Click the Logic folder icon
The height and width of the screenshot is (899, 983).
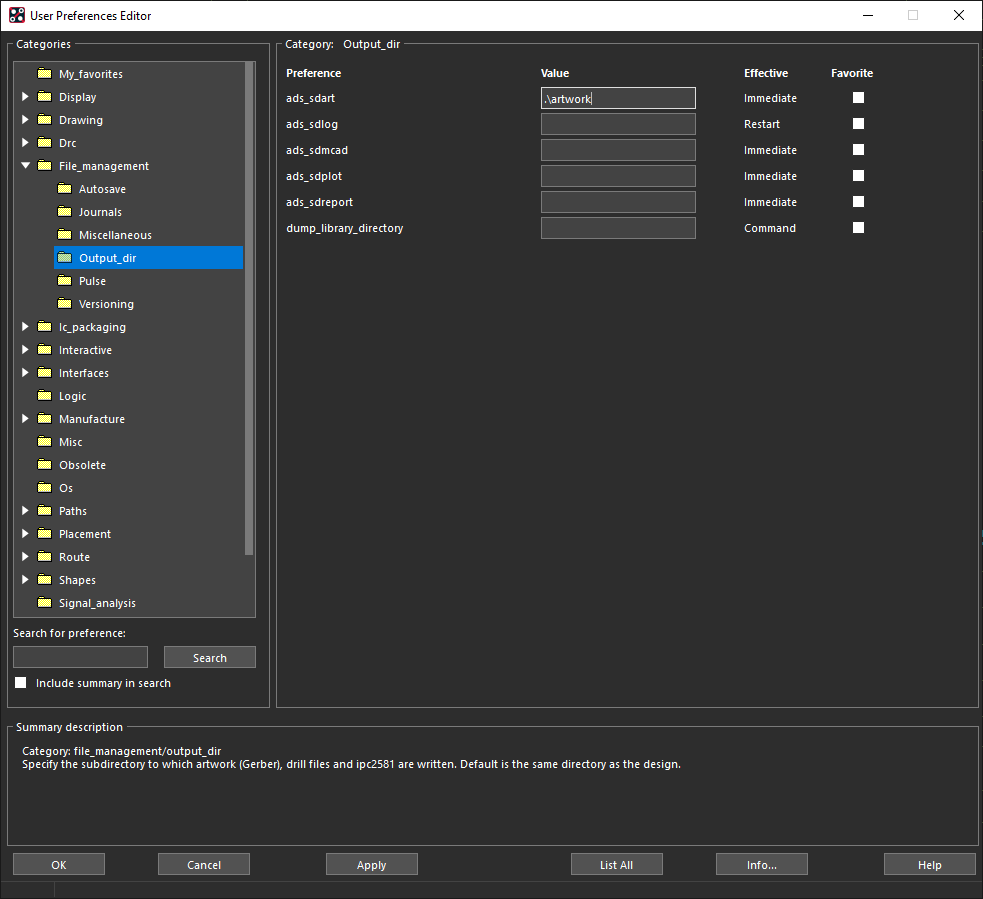pos(45,395)
